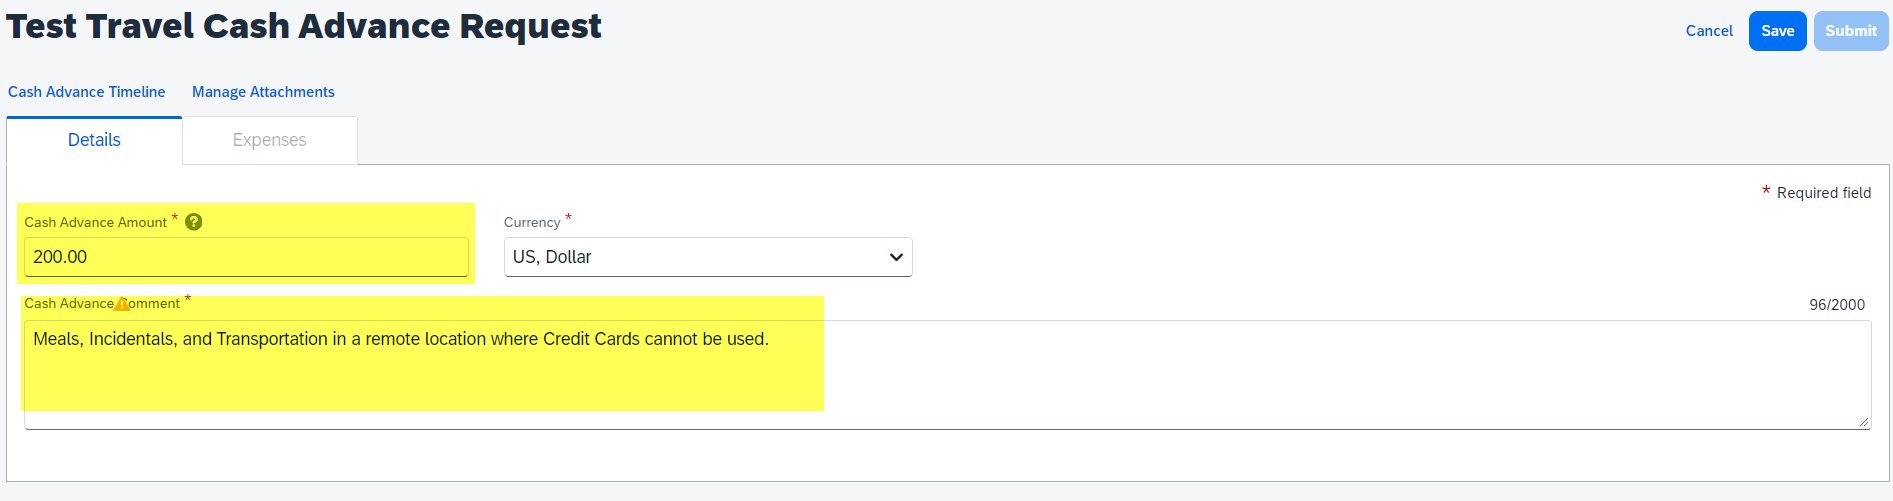Image resolution: width=1893 pixels, height=501 pixels.
Task: Switch to the Expenses tab
Action: 270,140
